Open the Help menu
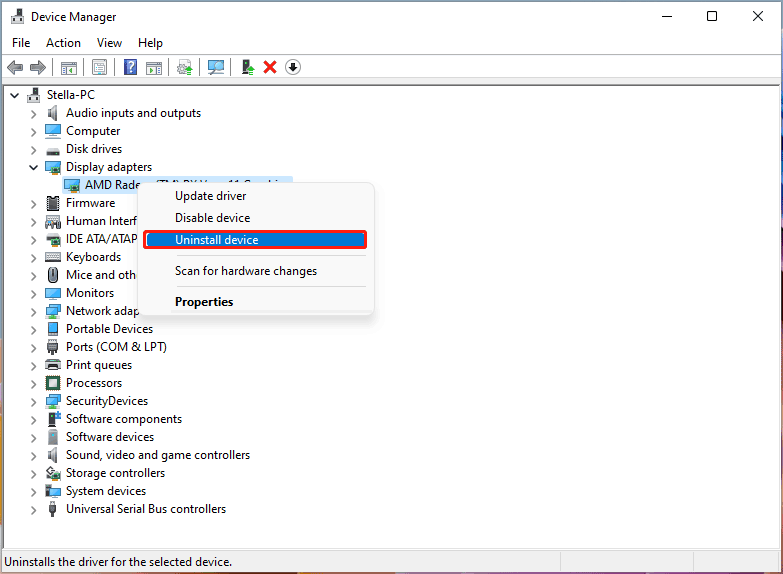 coord(150,43)
